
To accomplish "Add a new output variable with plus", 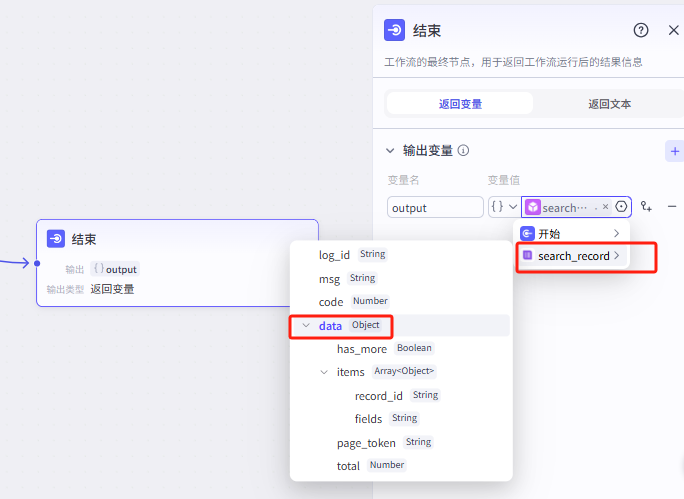I will point(675,151).
